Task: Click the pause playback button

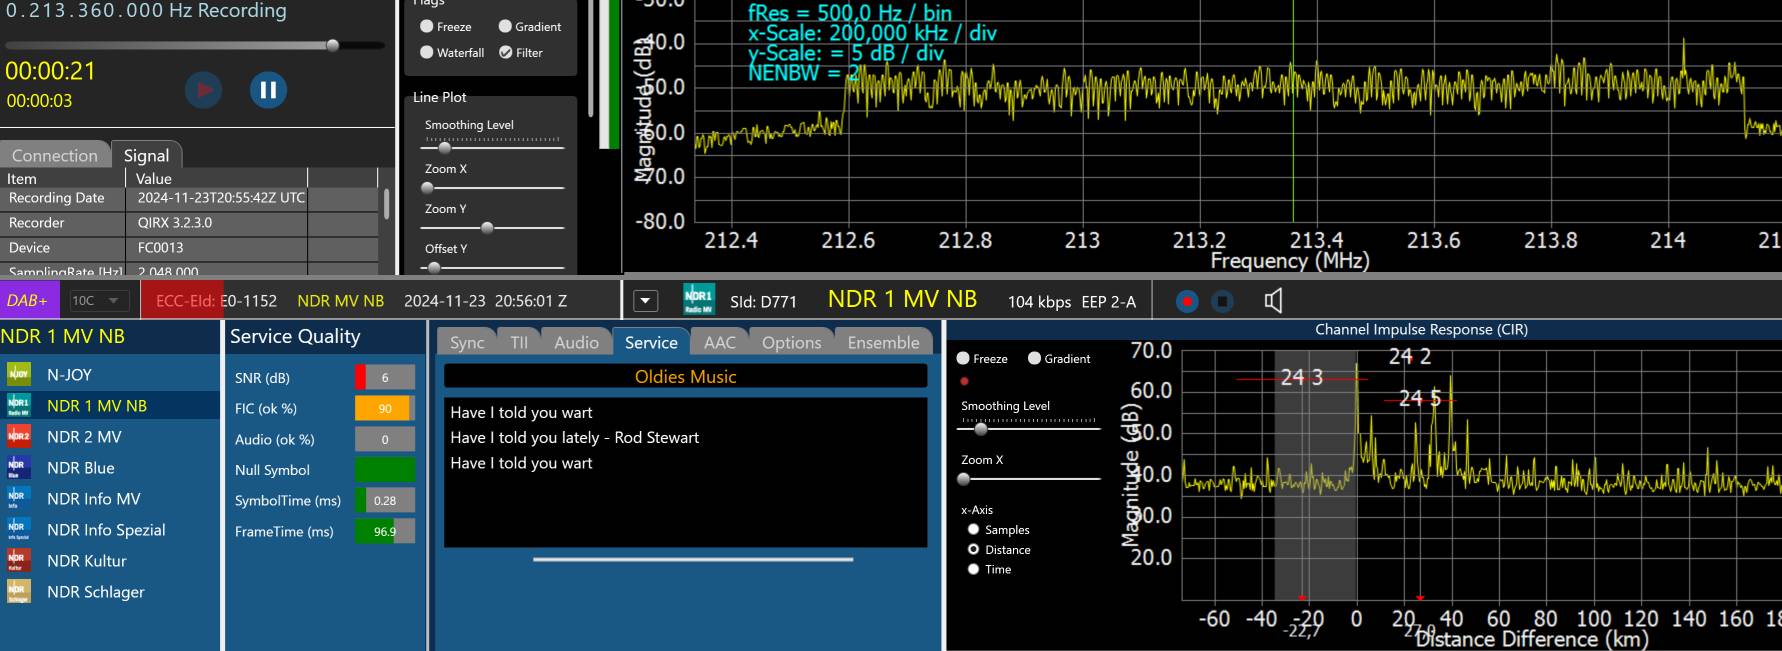Action: (268, 90)
